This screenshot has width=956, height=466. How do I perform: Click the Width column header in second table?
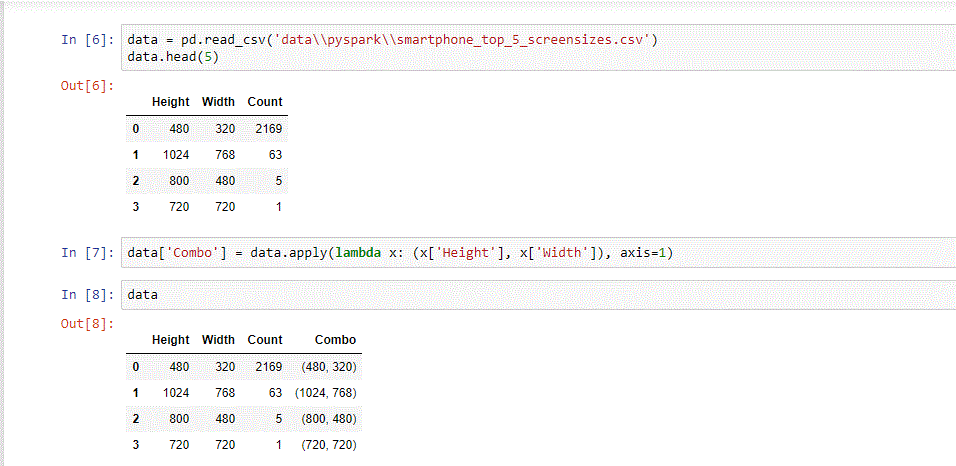point(218,340)
